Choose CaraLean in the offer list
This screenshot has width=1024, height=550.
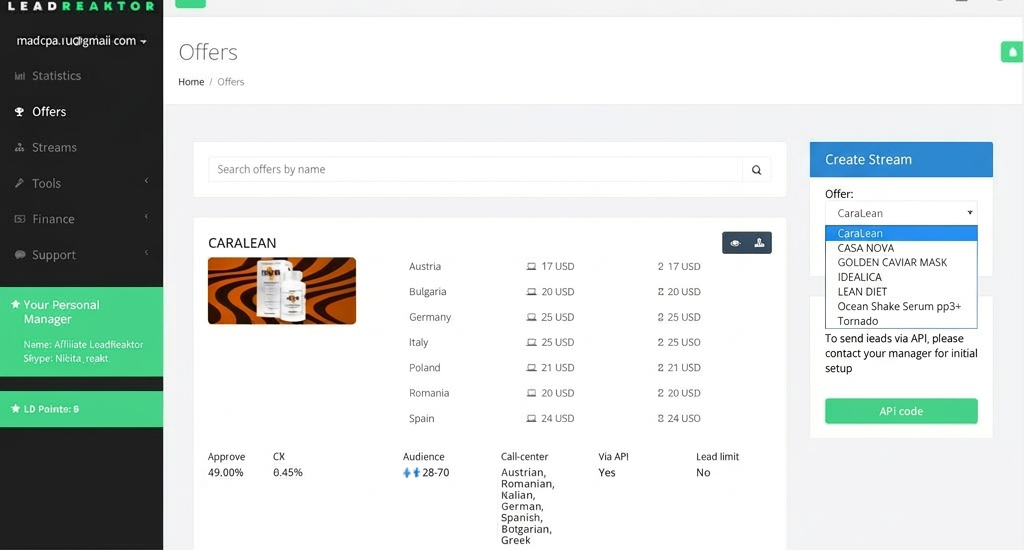coord(901,233)
